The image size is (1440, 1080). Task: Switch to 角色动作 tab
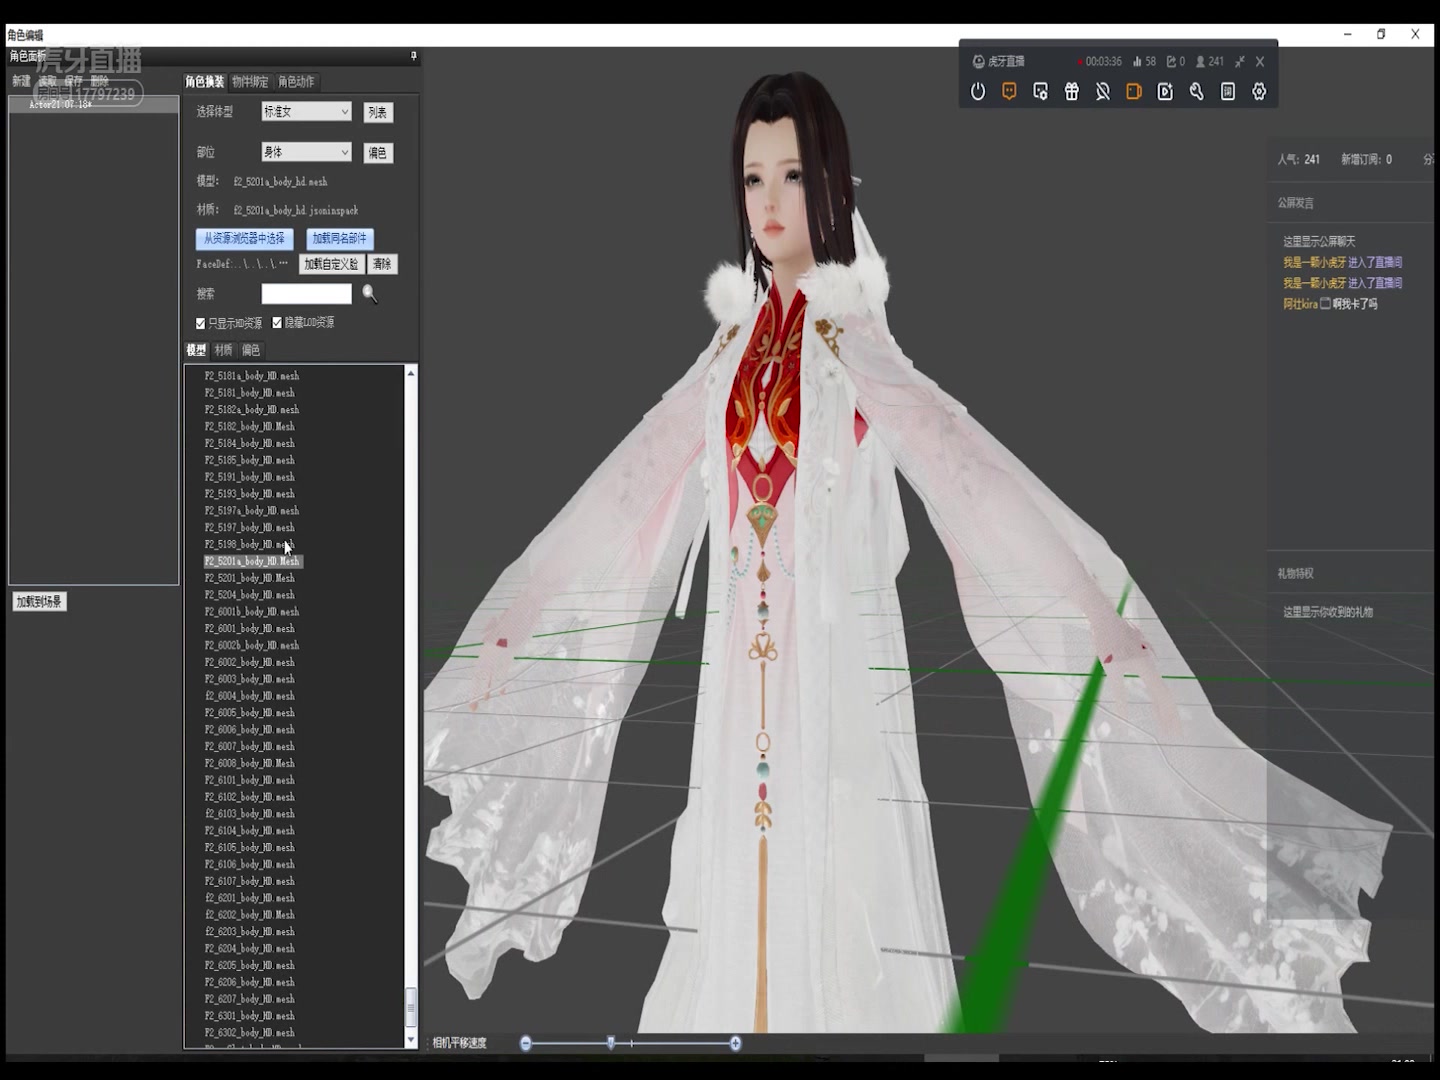[296, 81]
